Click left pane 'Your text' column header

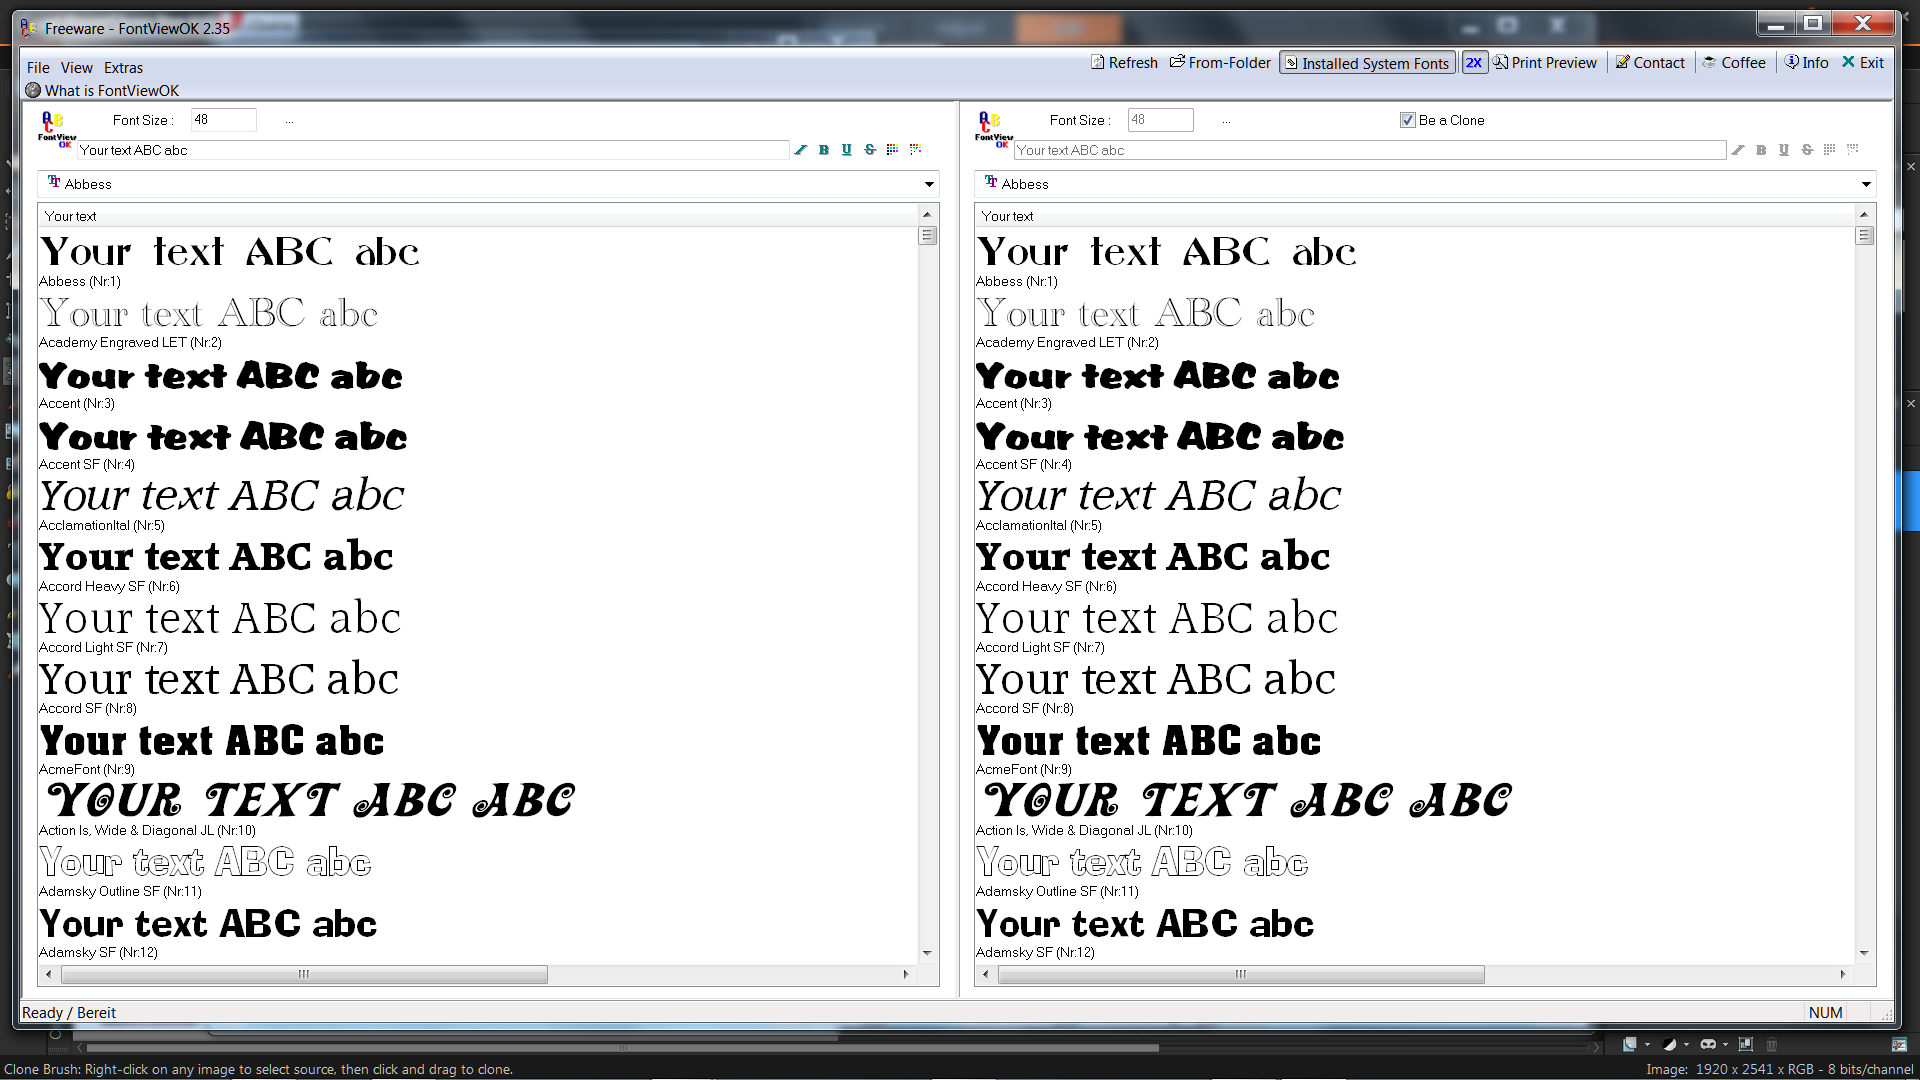click(x=478, y=216)
